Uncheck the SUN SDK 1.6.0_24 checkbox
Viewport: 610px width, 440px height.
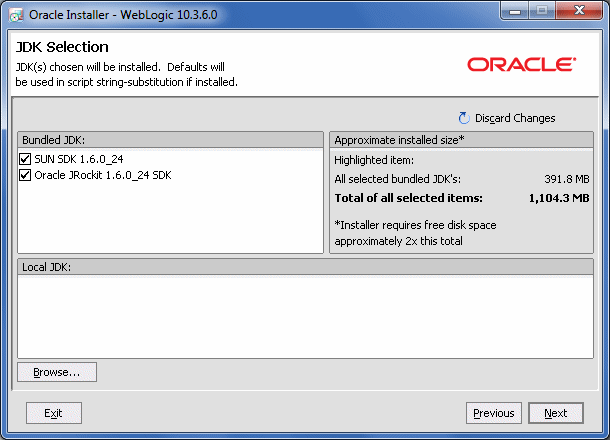[x=25, y=159]
